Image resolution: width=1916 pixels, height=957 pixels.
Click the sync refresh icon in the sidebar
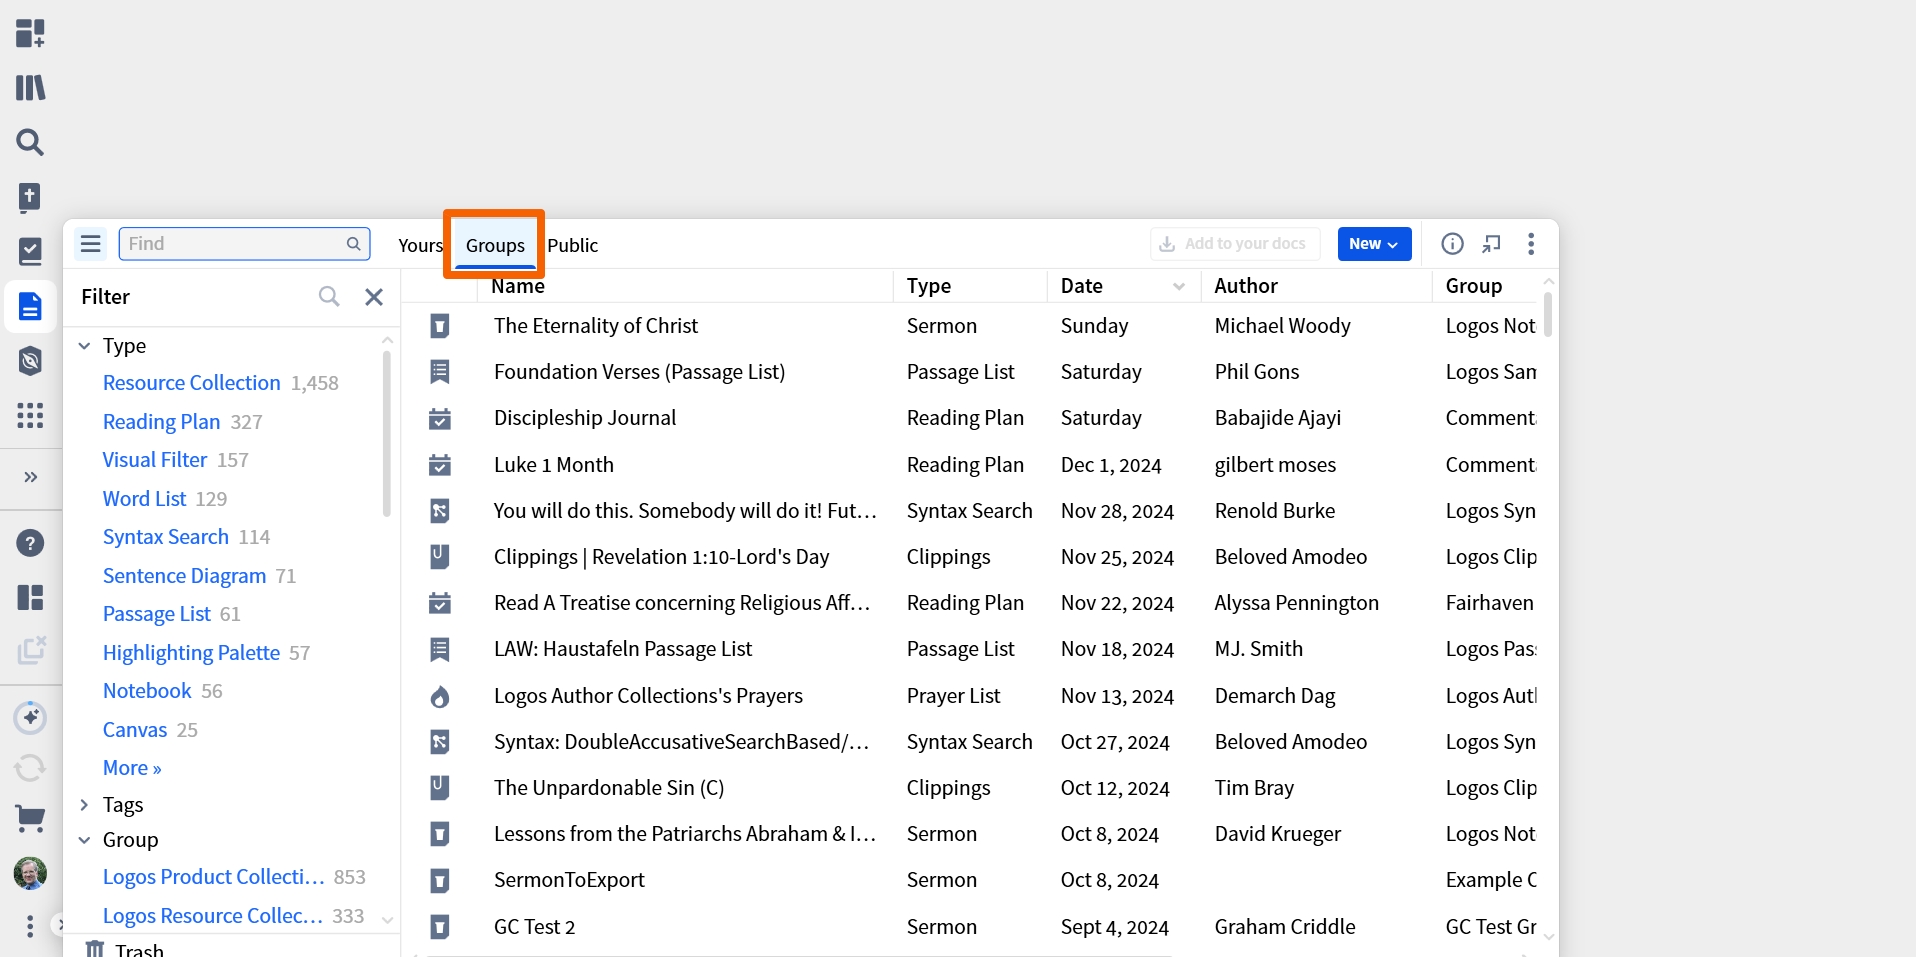click(x=30, y=768)
